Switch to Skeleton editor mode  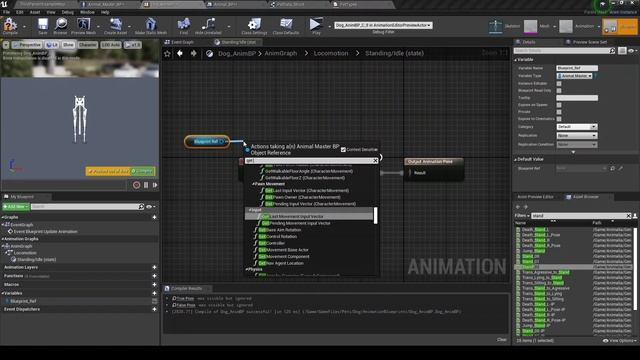coord(504,26)
